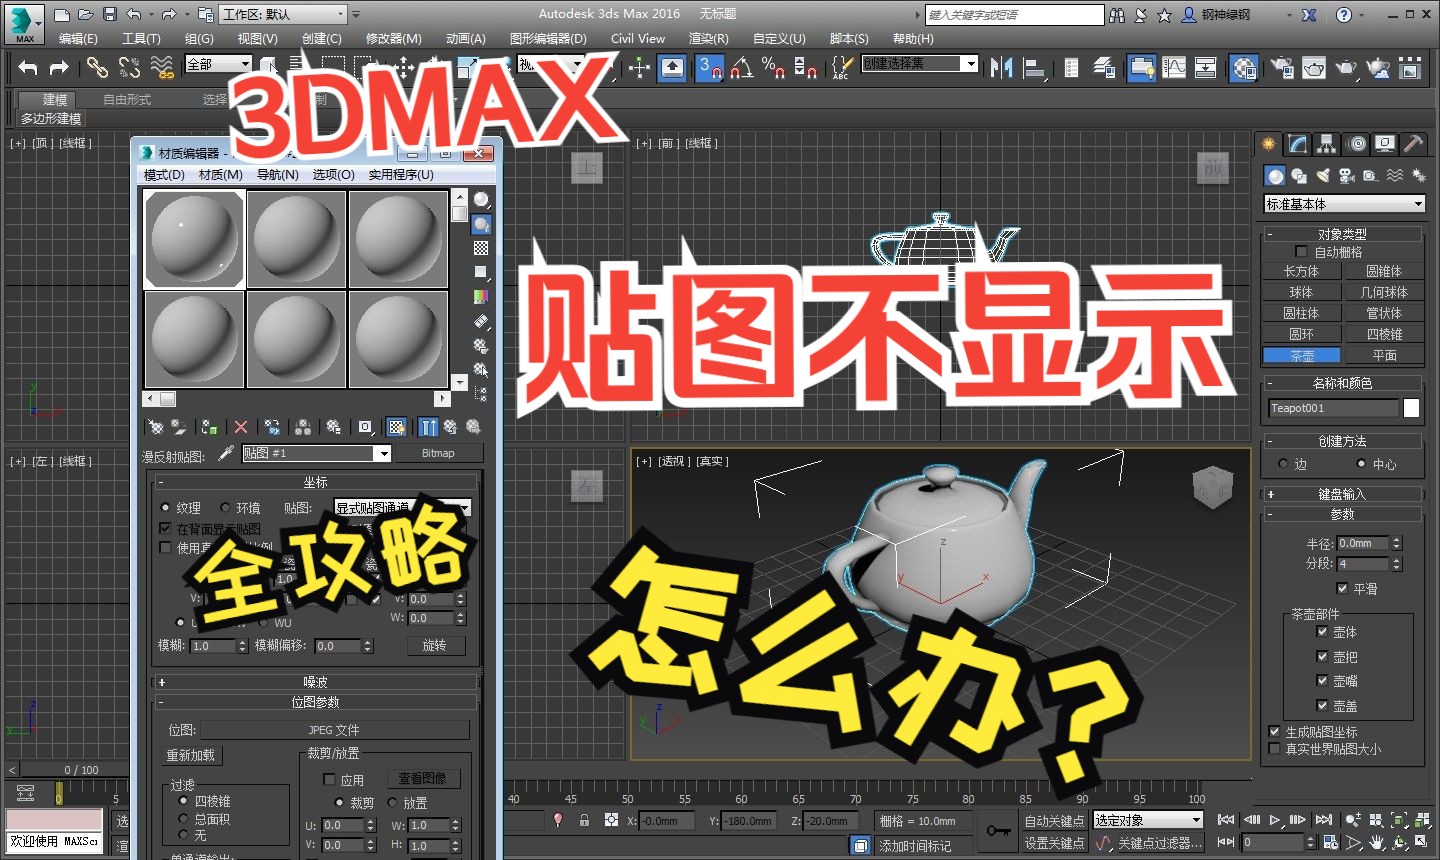Click the Undo arrow in main toolbar

(x=28, y=67)
